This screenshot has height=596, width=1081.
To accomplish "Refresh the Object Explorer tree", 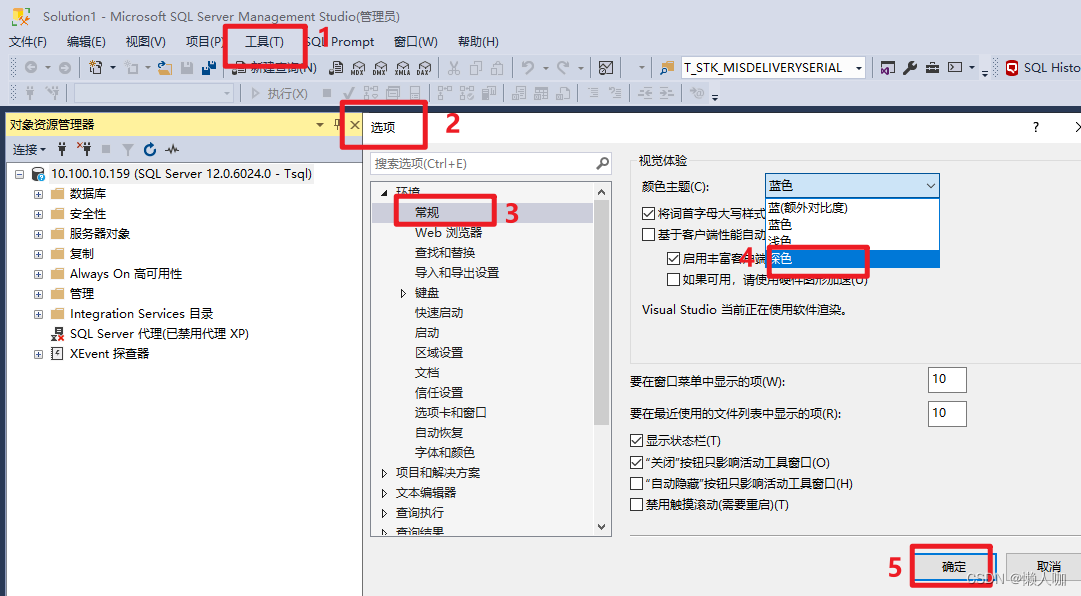I will pos(150,149).
